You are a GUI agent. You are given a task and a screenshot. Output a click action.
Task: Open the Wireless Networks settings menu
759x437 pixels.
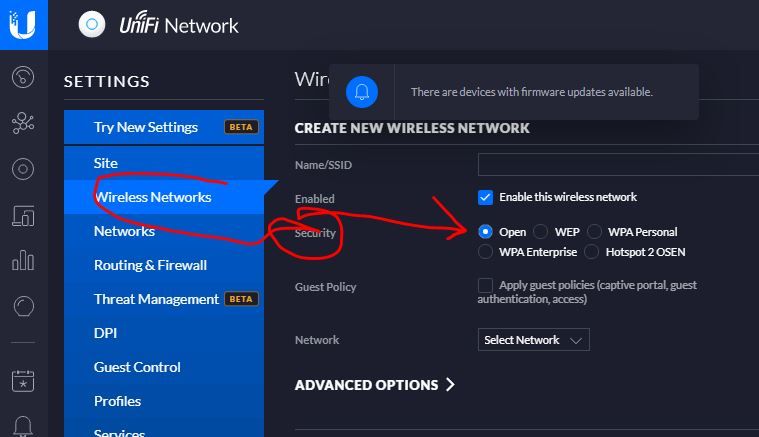[x=152, y=197]
